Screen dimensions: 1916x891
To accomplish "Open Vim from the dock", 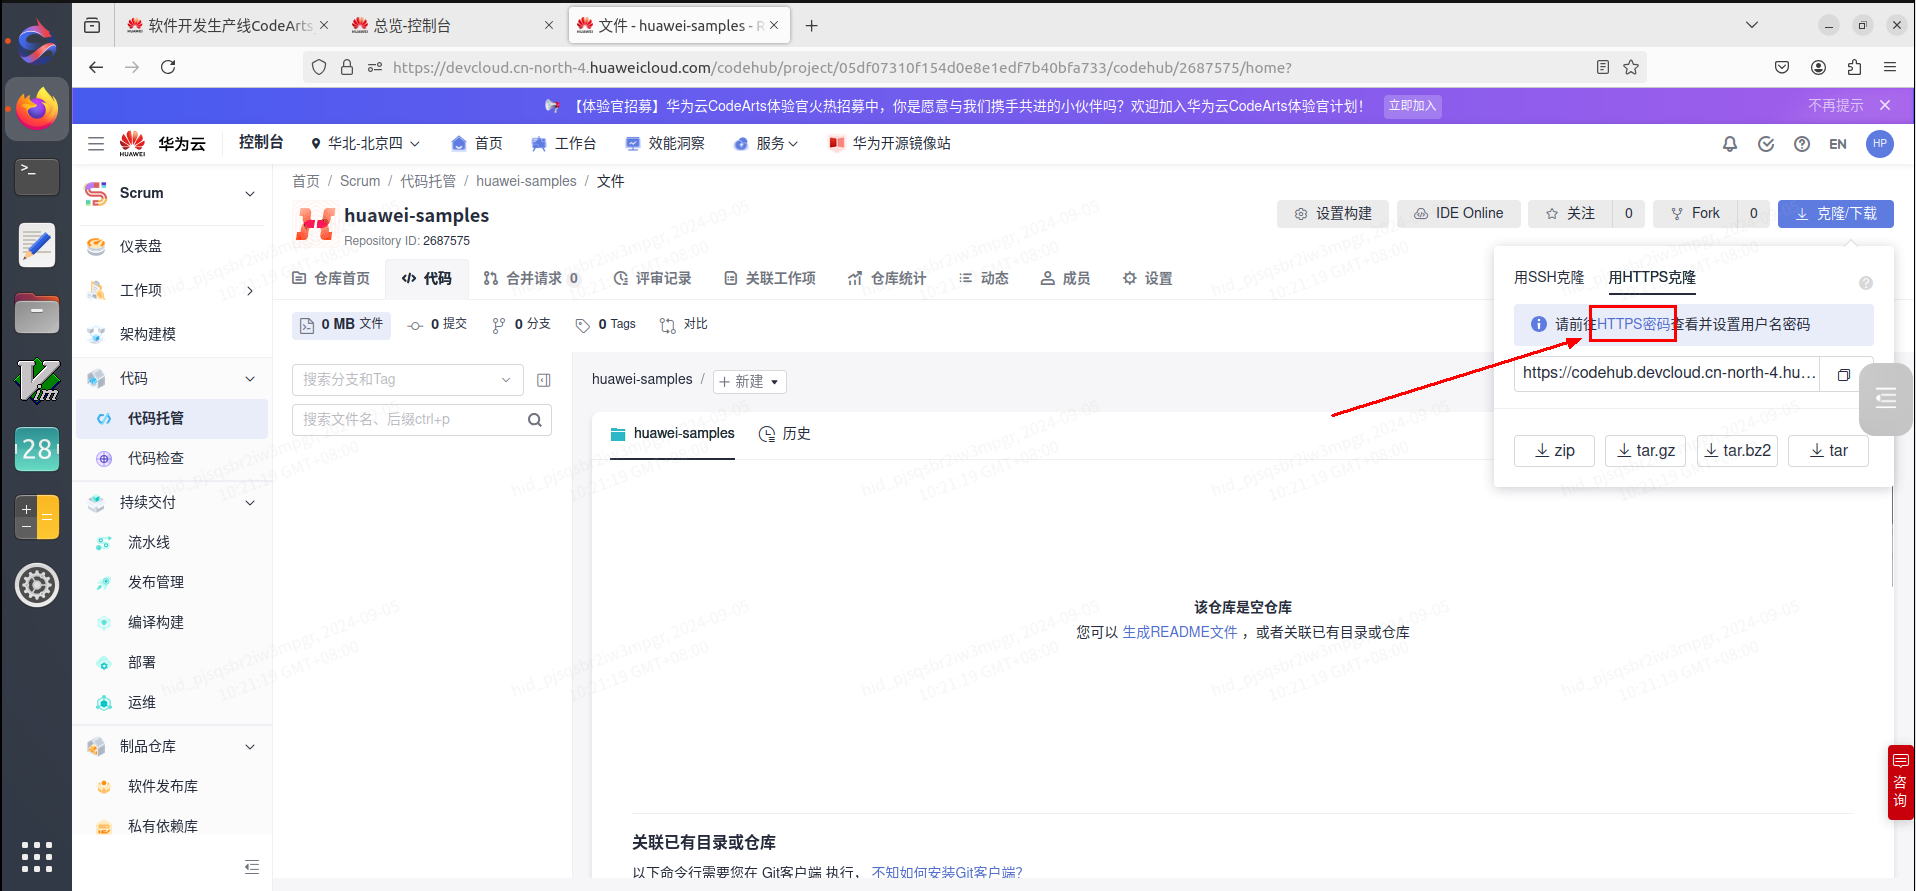I will click(x=37, y=380).
